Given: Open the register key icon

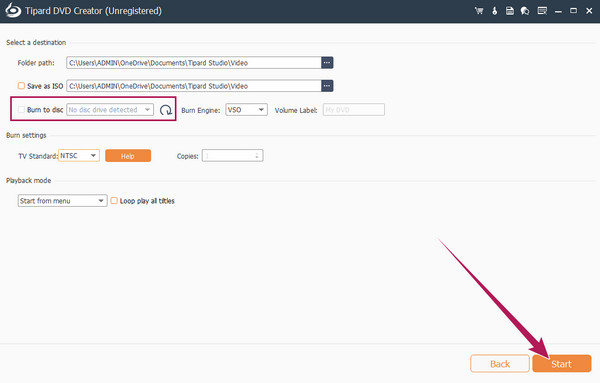Looking at the screenshot, I should coord(494,11).
